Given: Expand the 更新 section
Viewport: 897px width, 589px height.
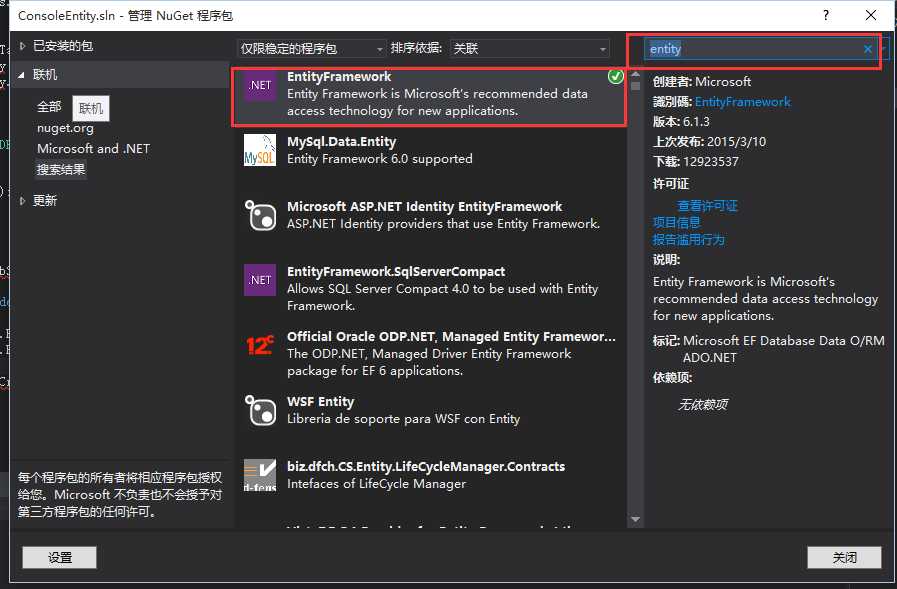Looking at the screenshot, I should 22,201.
